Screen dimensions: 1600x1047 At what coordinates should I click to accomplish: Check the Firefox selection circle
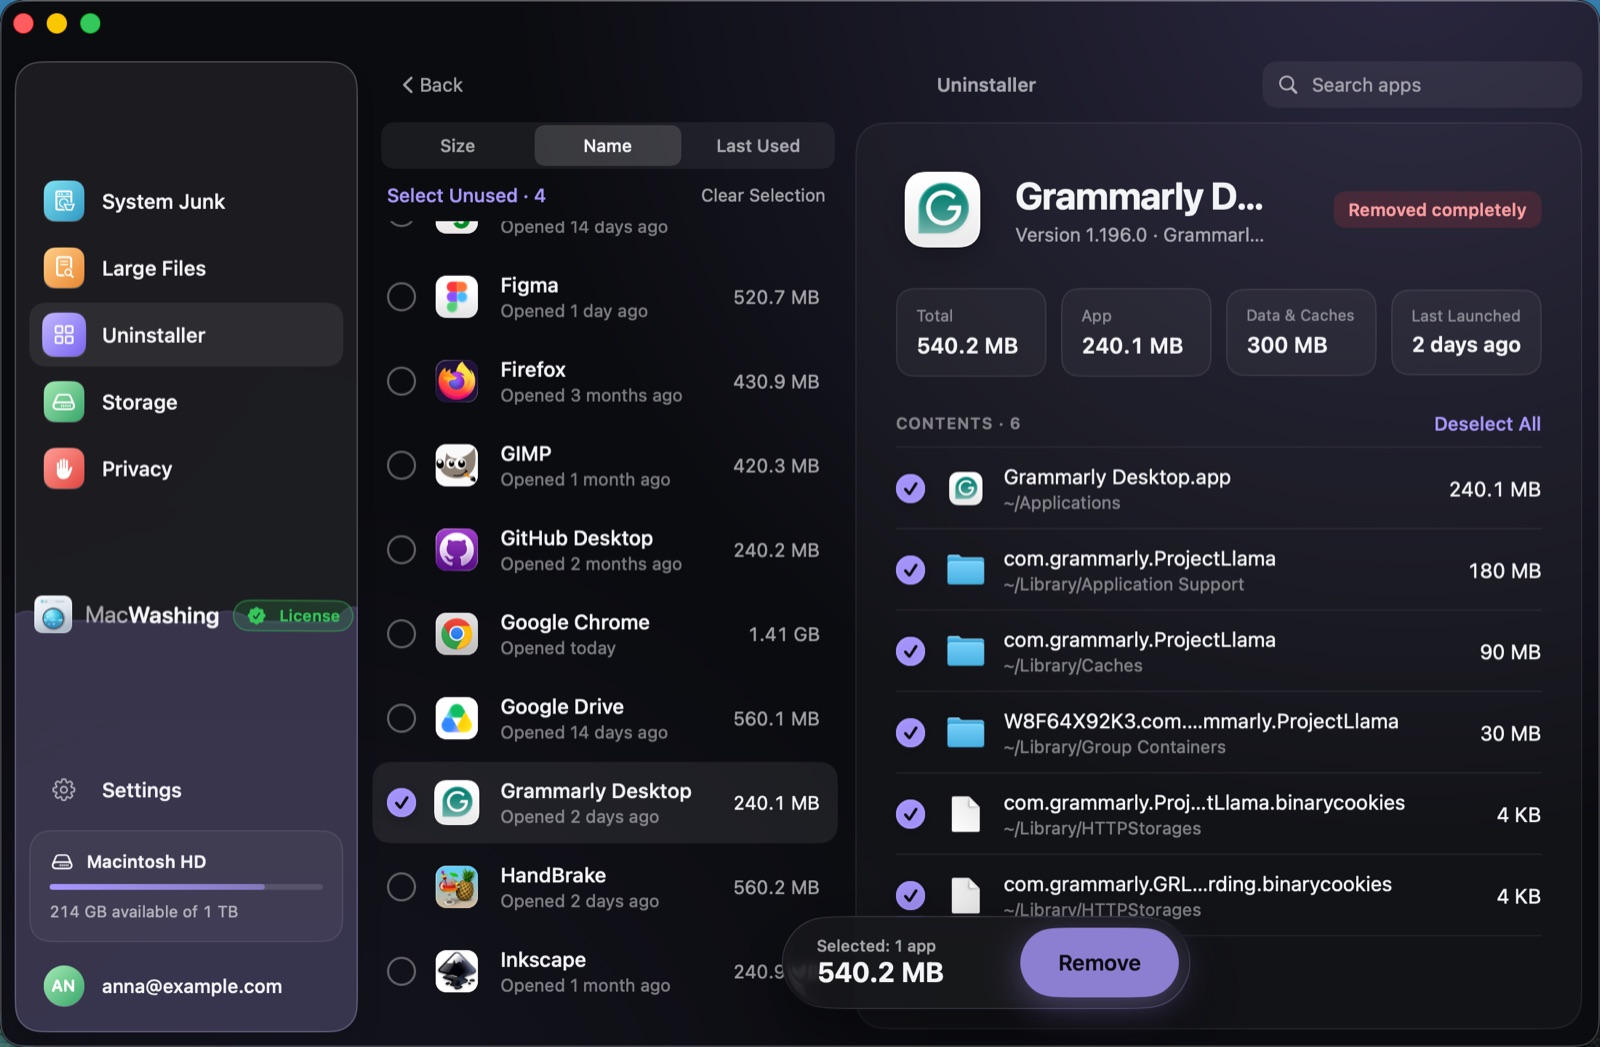pyautogui.click(x=401, y=381)
